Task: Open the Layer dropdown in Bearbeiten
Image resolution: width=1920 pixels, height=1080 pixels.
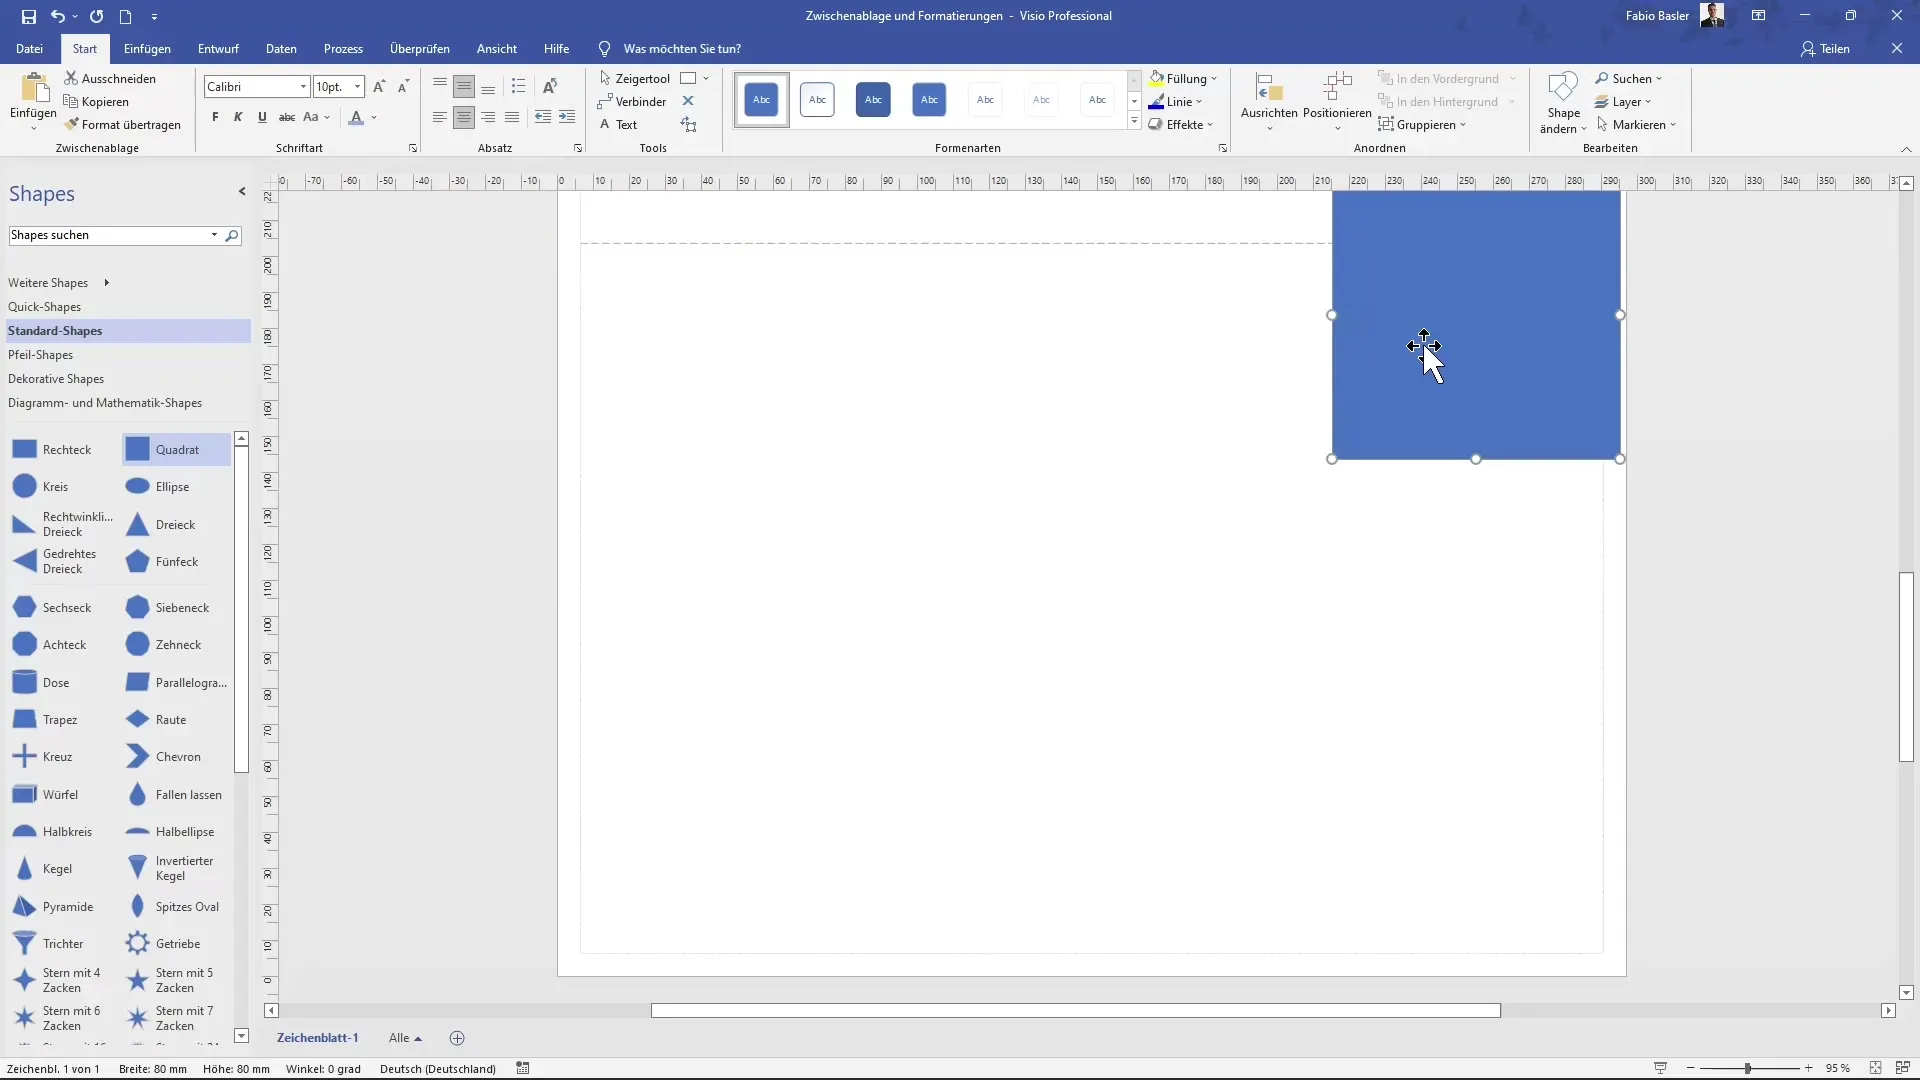Action: click(1623, 101)
